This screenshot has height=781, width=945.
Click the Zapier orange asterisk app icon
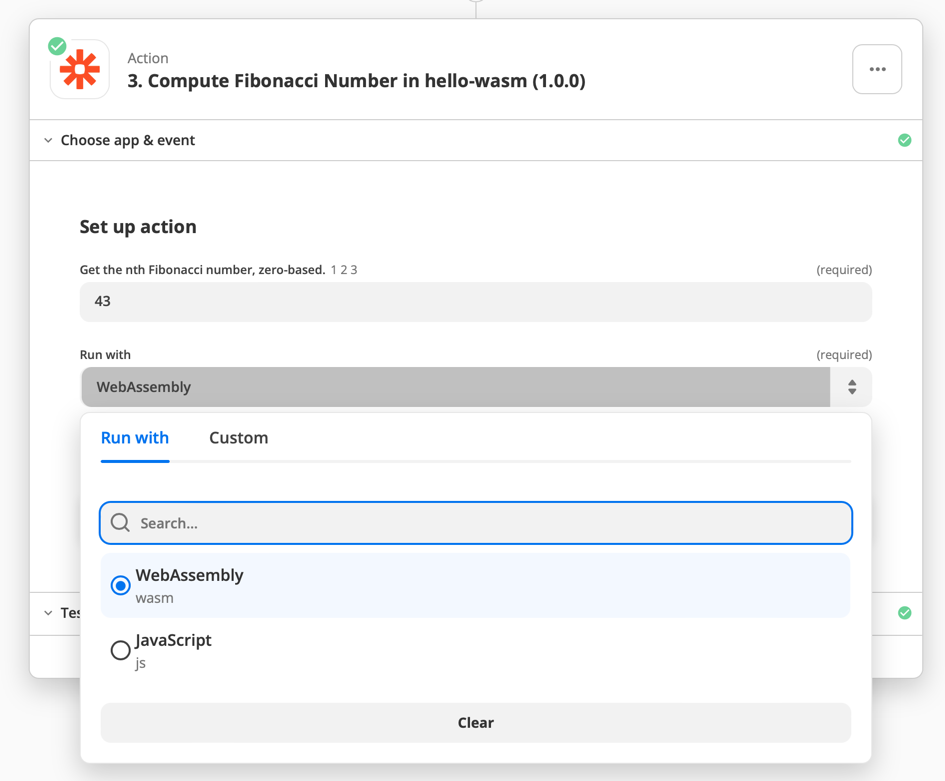tap(80, 70)
